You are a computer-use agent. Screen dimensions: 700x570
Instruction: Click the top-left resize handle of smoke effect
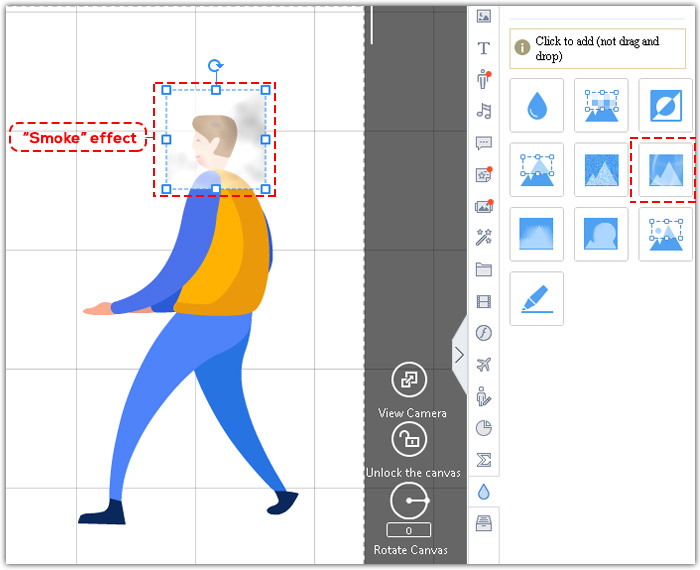tap(166, 90)
